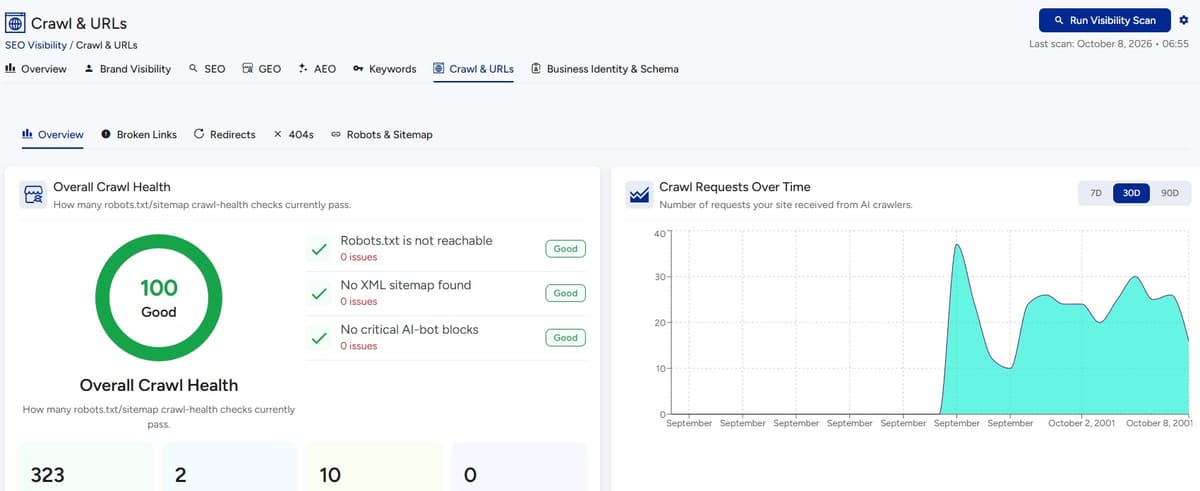Click the Broken Links warning icon
This screenshot has width=1200, height=491.
pyautogui.click(x=106, y=134)
